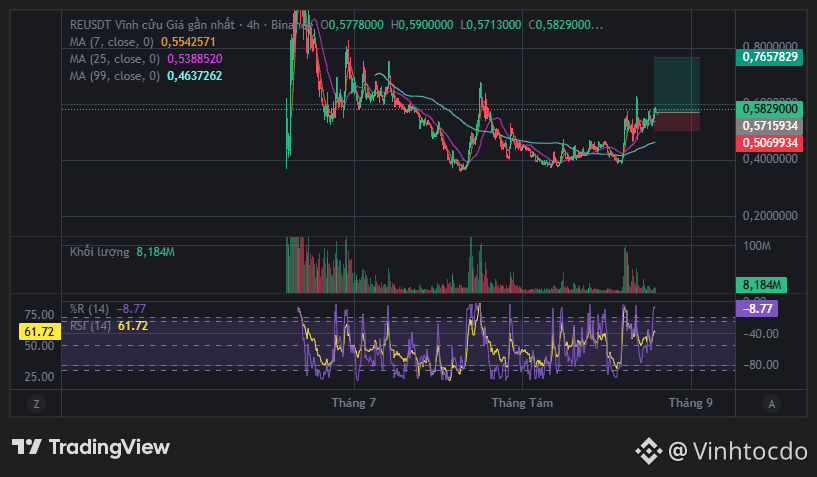Viewport: 817px width, 477px height.
Task: Click the green long position profit zone
Action: 677,84
